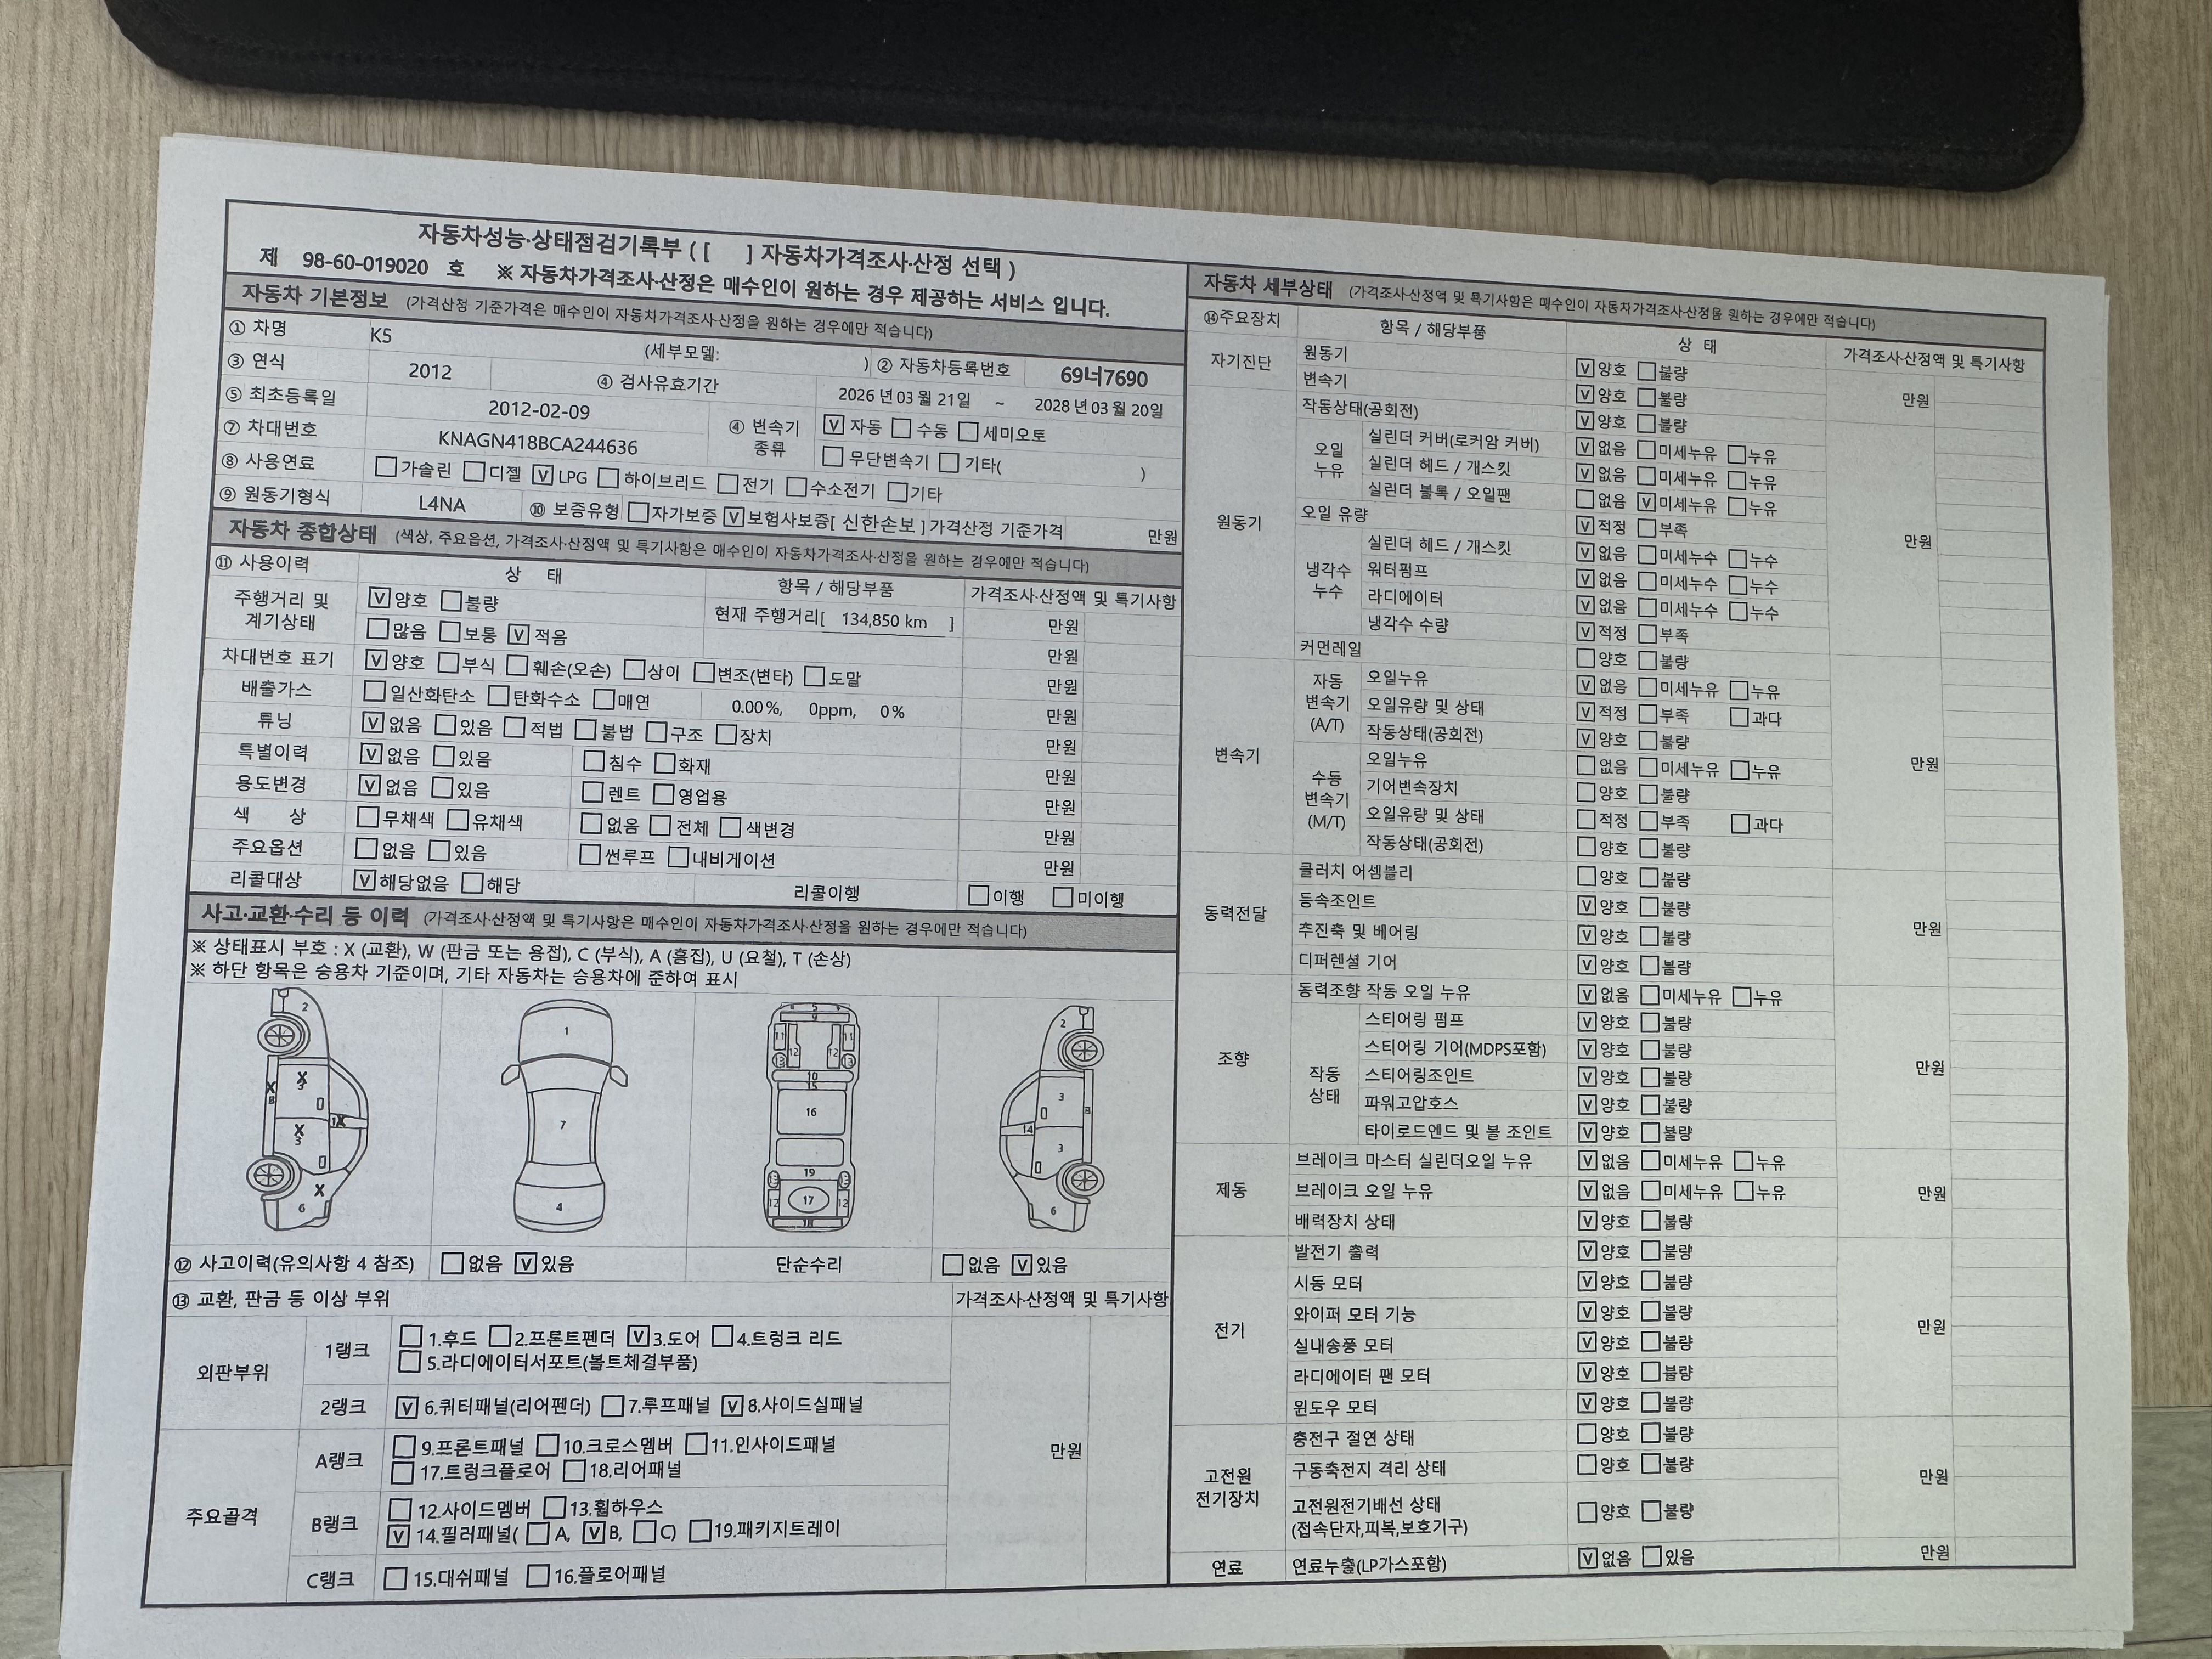Select the underbody frame car diagram
This screenshot has width=2212, height=1659.
(811, 1116)
